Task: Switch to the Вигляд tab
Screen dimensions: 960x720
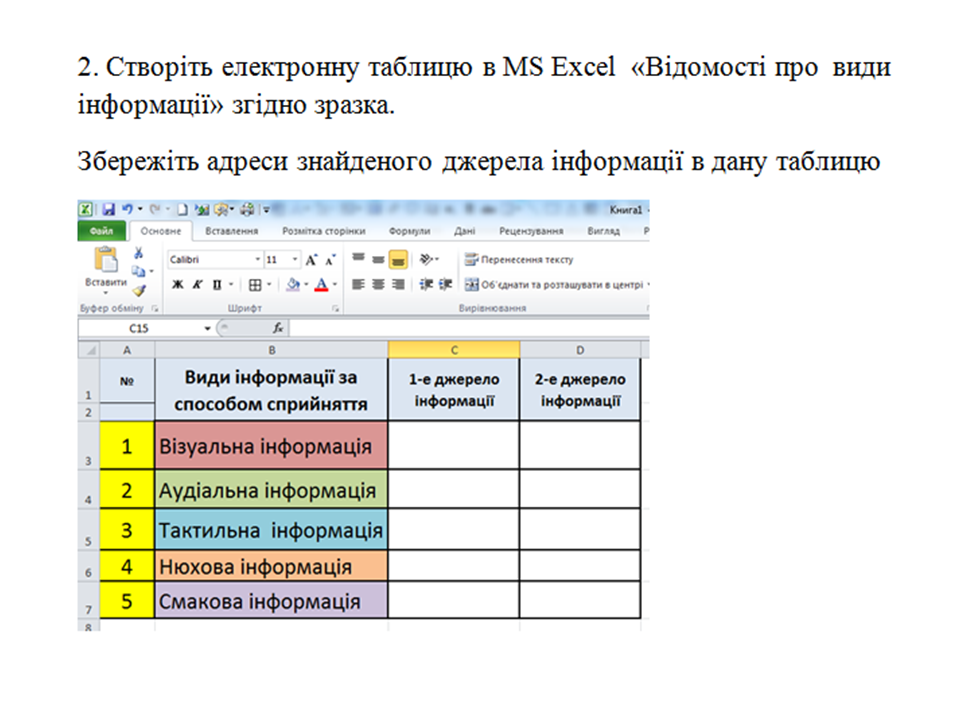Action: click(x=603, y=231)
